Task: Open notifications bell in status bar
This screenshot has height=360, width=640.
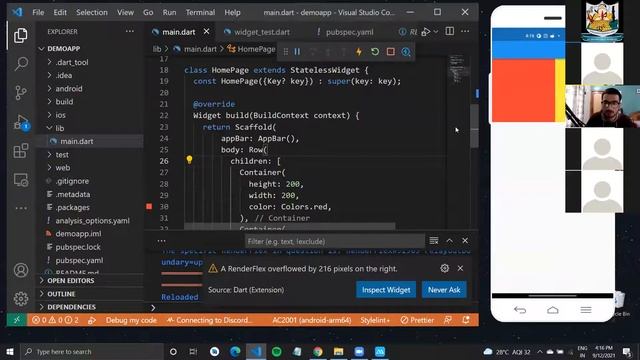Action: click(x=466, y=320)
